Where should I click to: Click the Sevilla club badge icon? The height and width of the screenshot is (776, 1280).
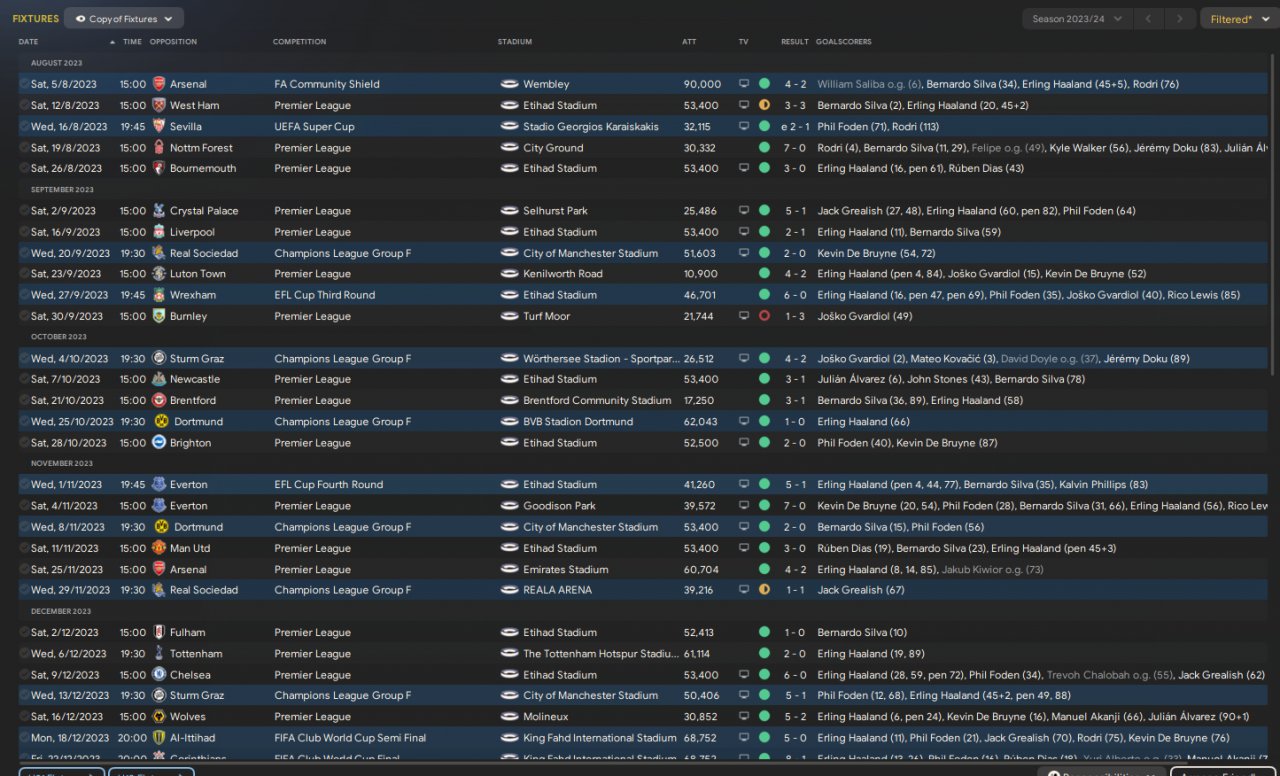coord(158,127)
